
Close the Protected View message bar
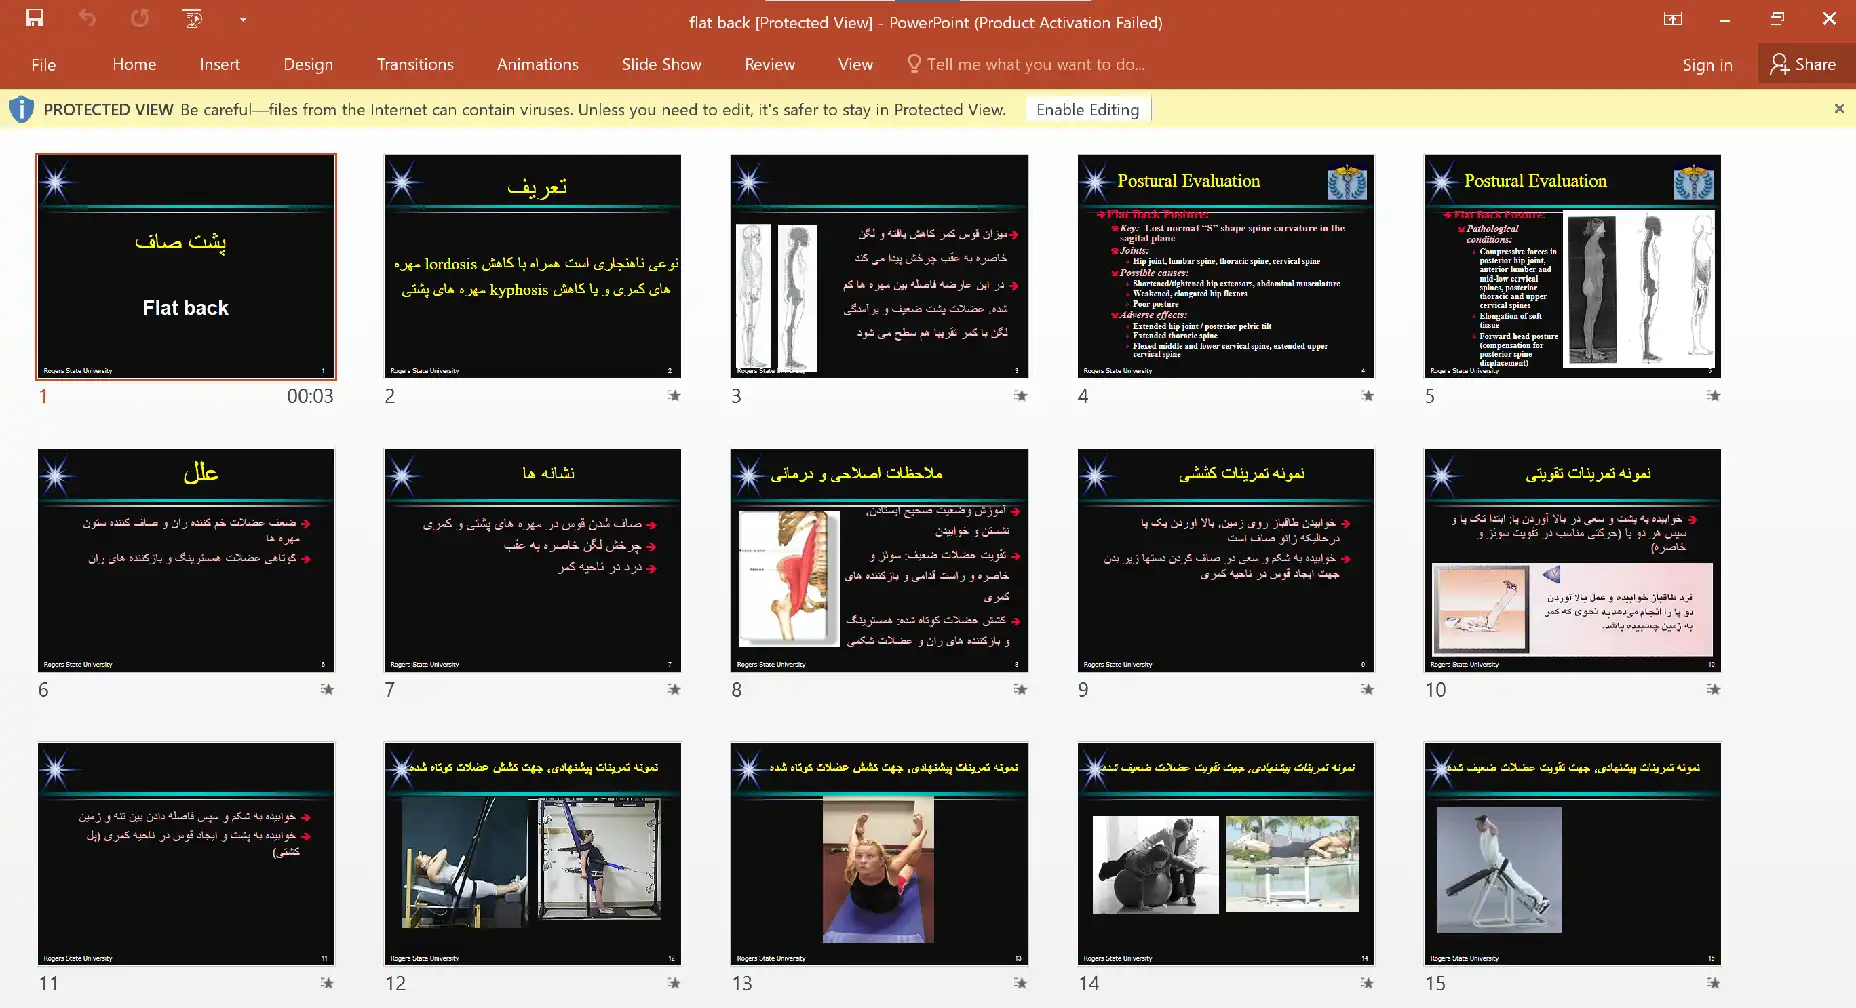click(1838, 109)
